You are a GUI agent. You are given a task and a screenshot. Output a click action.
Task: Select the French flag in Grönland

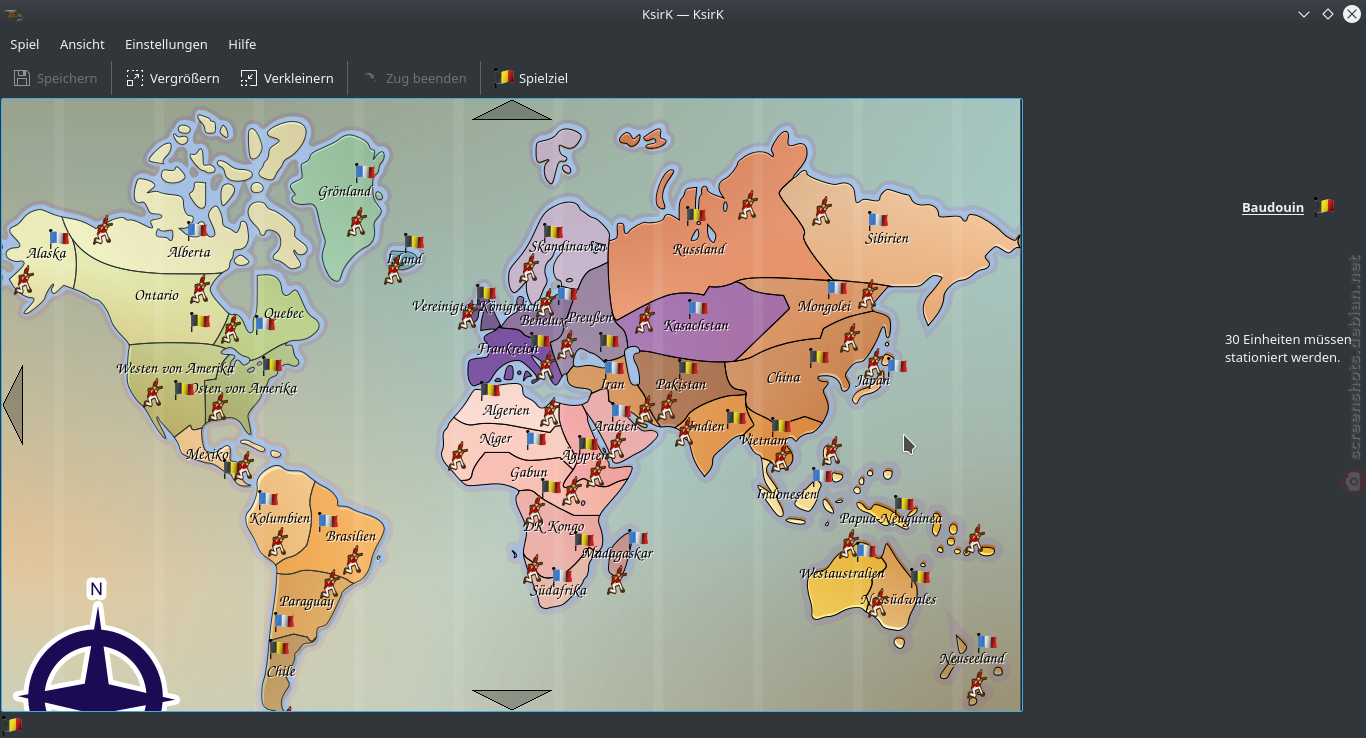coord(365,171)
